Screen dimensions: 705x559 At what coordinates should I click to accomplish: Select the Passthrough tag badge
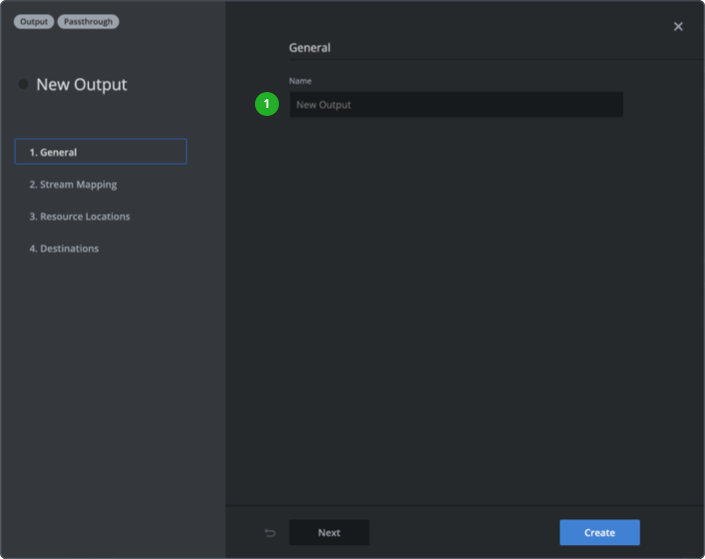88,22
